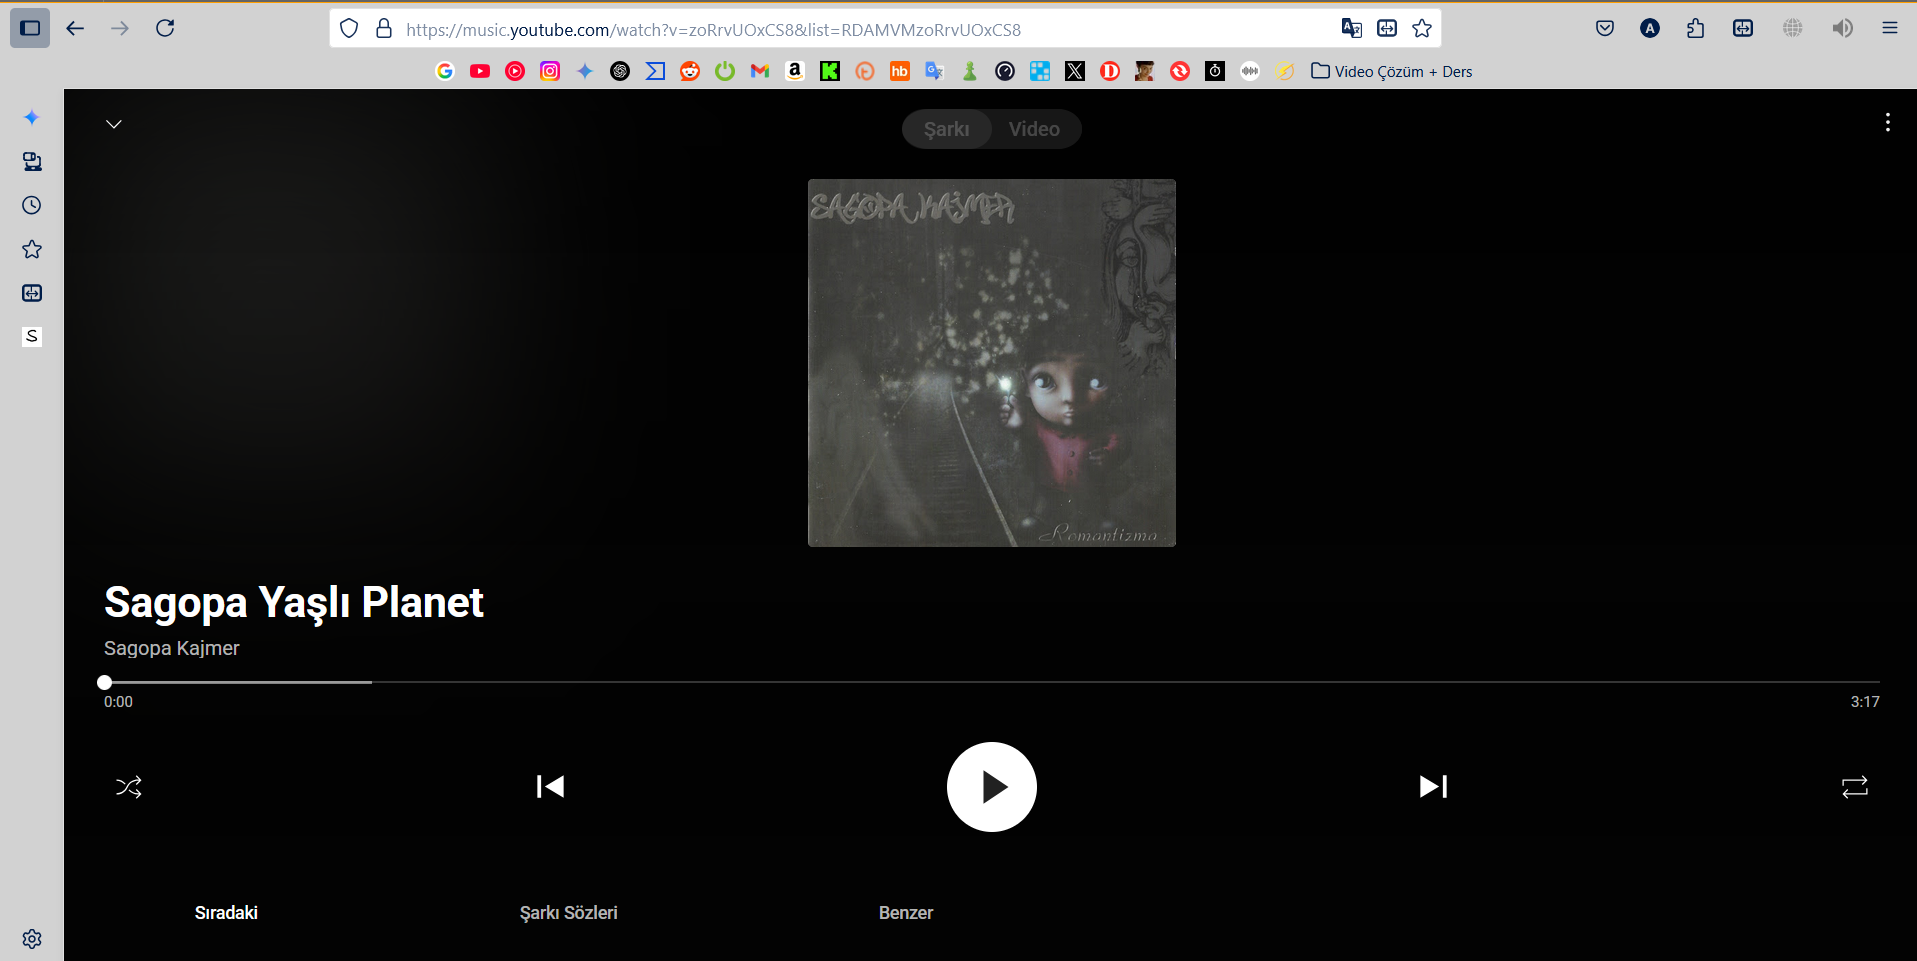Open the AI chatbot sparkle sidebar panel
The height and width of the screenshot is (961, 1917).
tap(32, 117)
